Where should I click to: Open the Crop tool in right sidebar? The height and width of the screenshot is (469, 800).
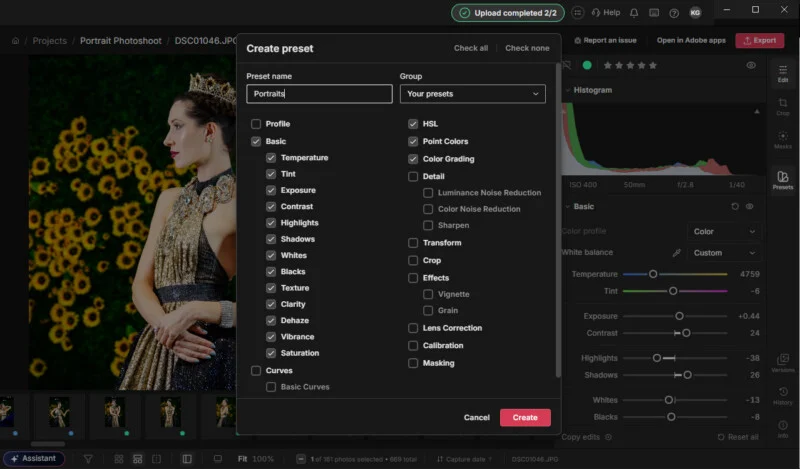pos(783,107)
